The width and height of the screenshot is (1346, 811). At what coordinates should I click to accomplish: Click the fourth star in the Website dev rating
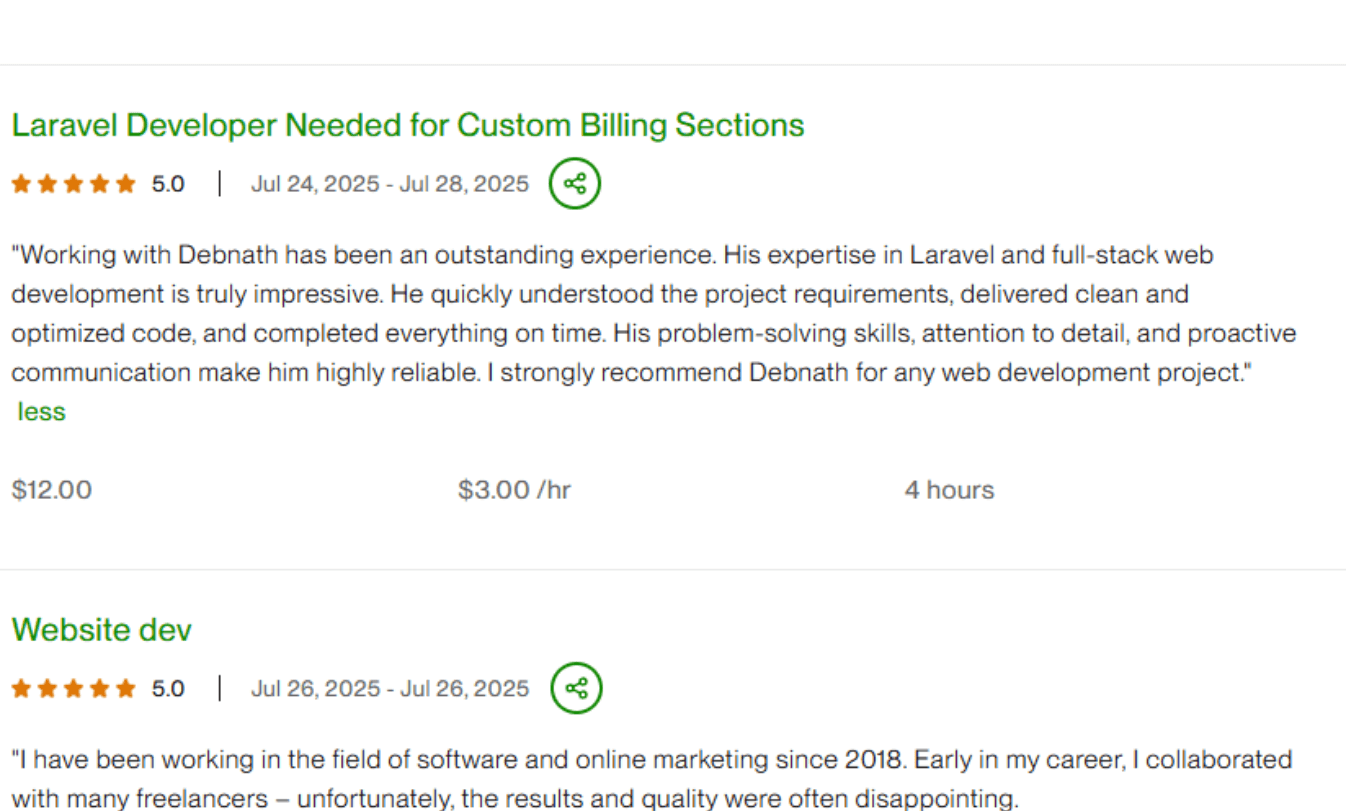tap(98, 688)
